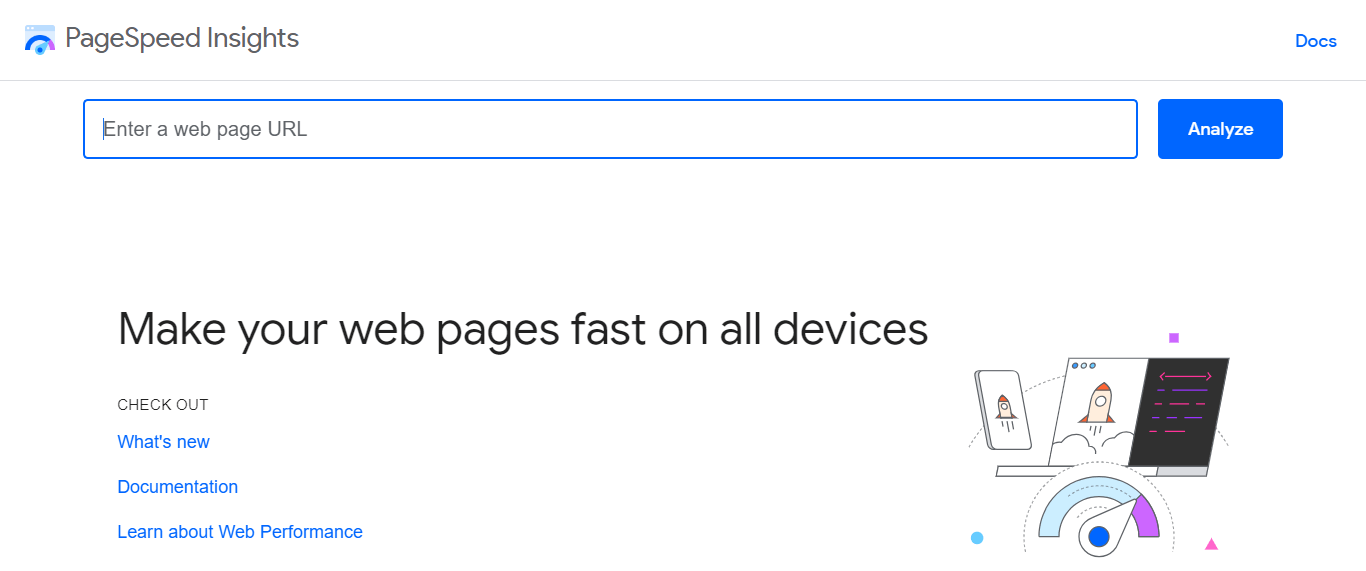1366x571 pixels.
Task: Click the CHECK OUT label
Action: point(163,405)
